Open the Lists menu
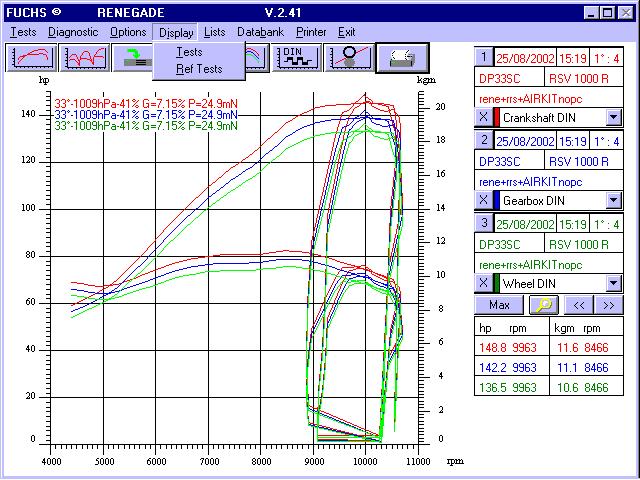This screenshot has width=640, height=480. (x=215, y=32)
